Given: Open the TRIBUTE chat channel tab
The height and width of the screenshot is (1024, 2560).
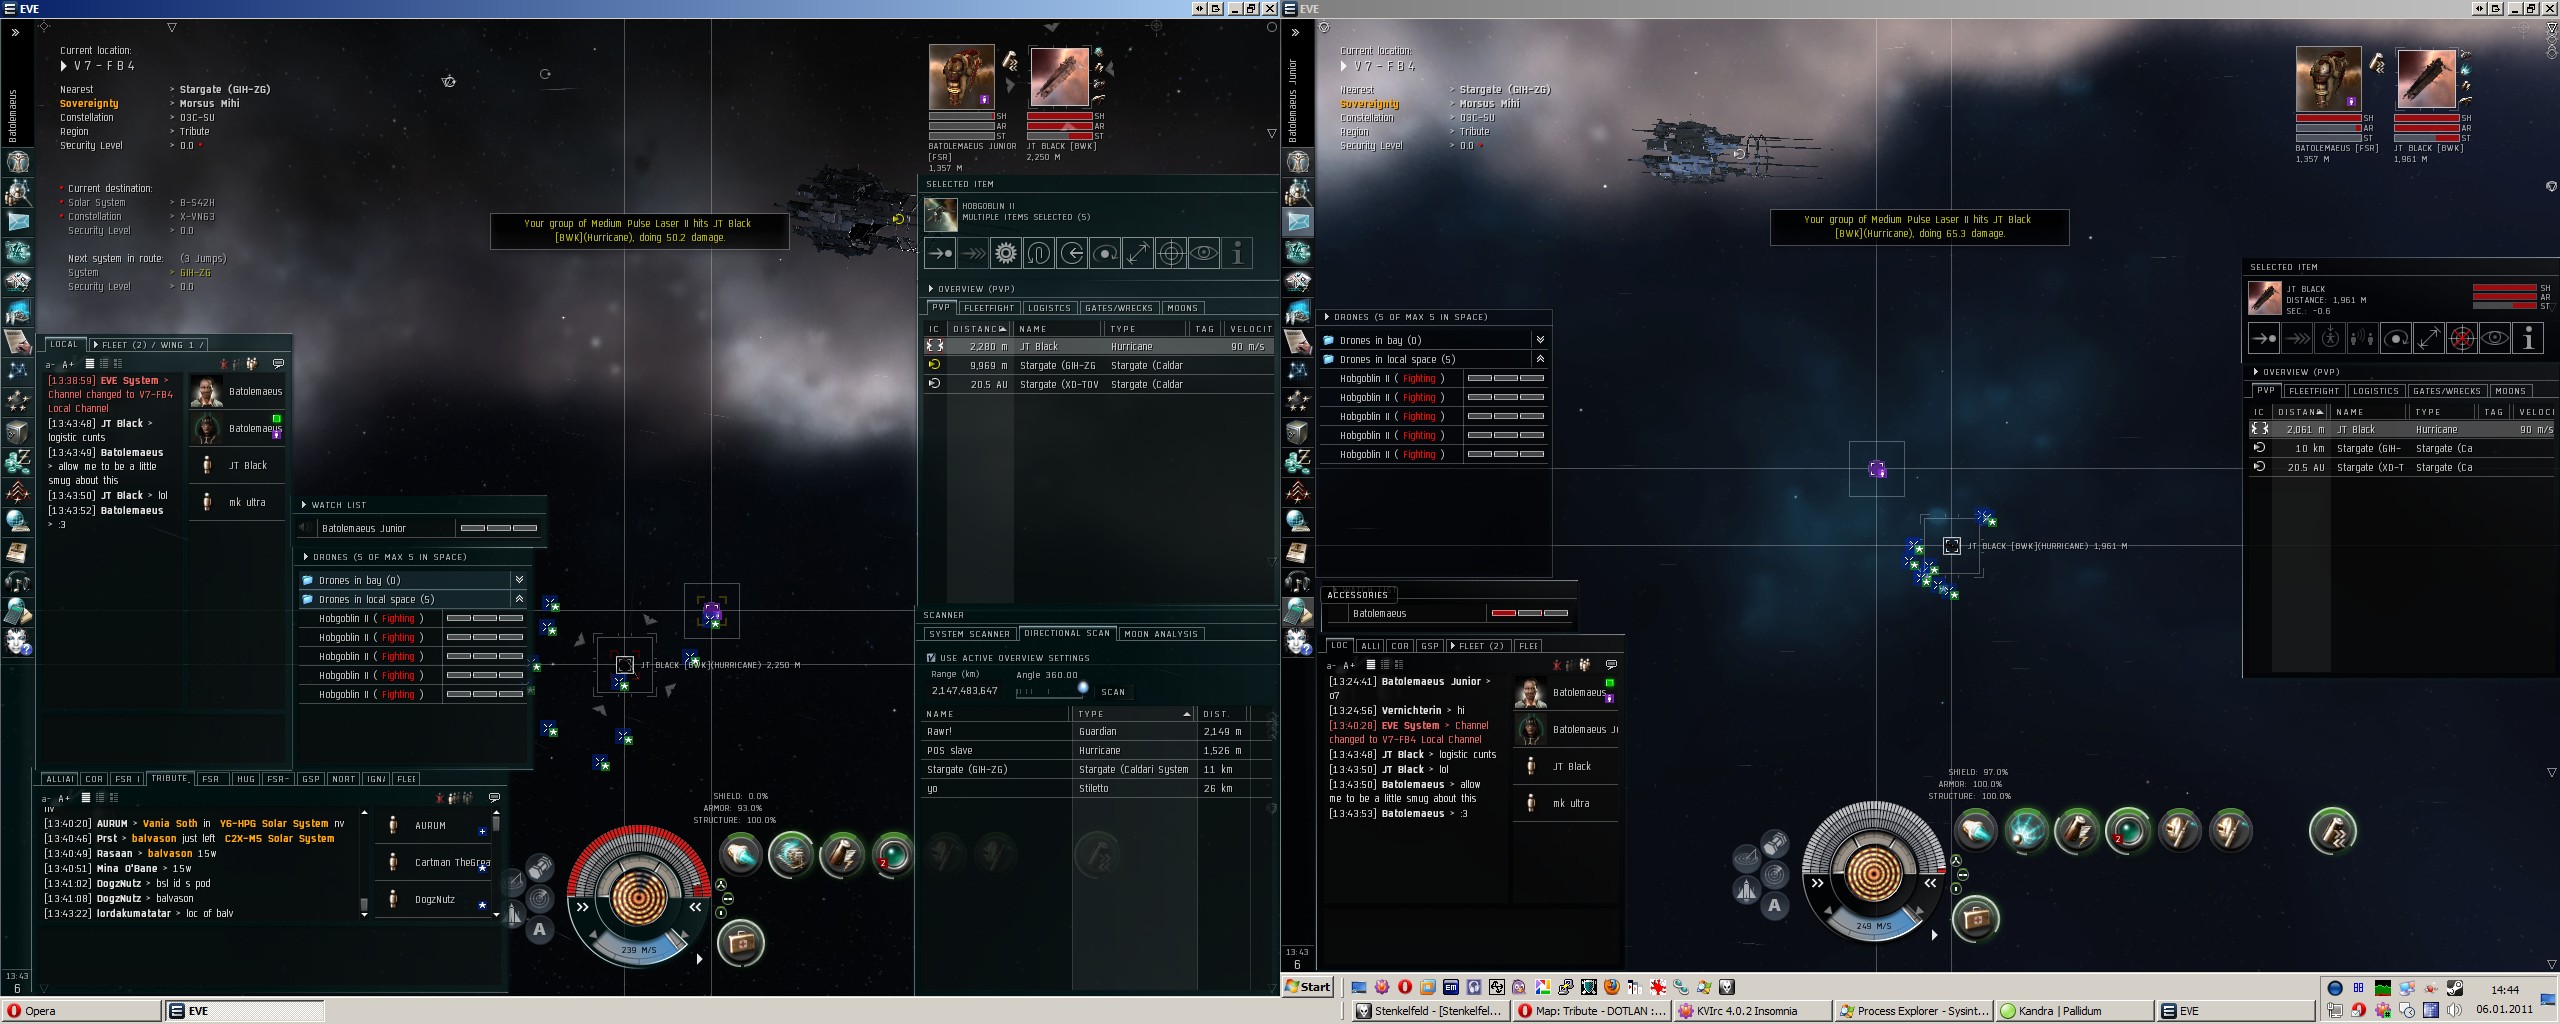Looking at the screenshot, I should (x=169, y=778).
